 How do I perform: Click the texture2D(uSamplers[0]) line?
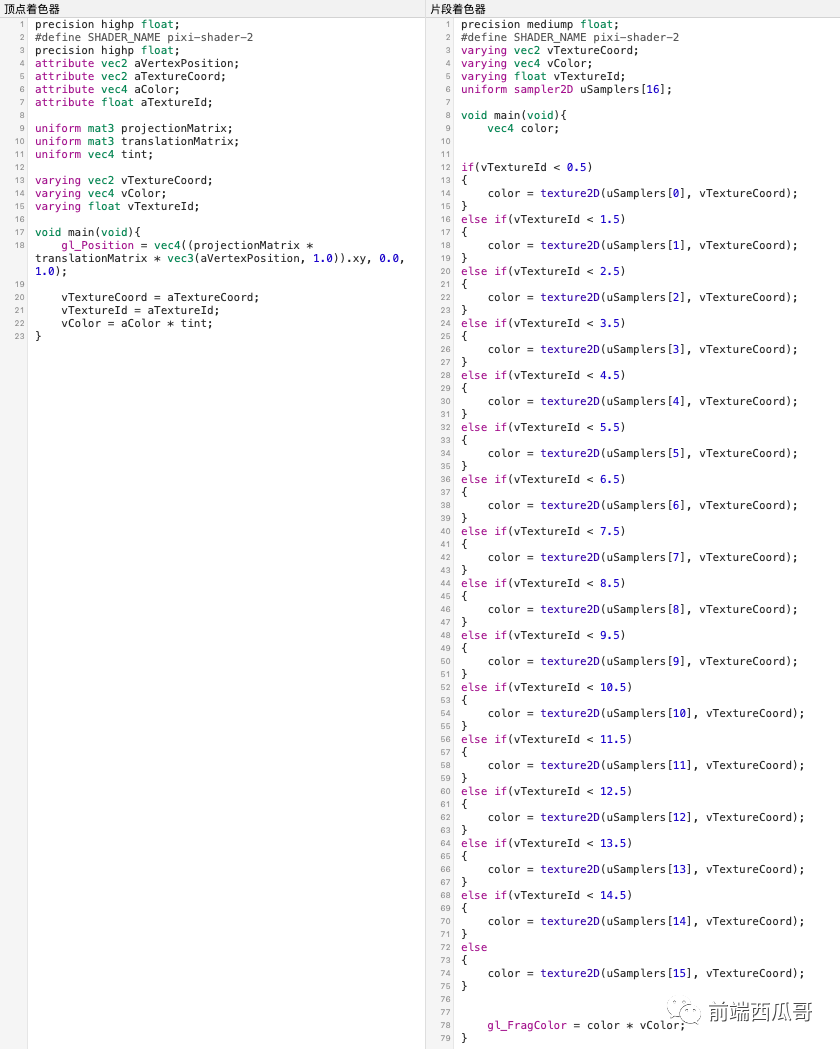643,193
